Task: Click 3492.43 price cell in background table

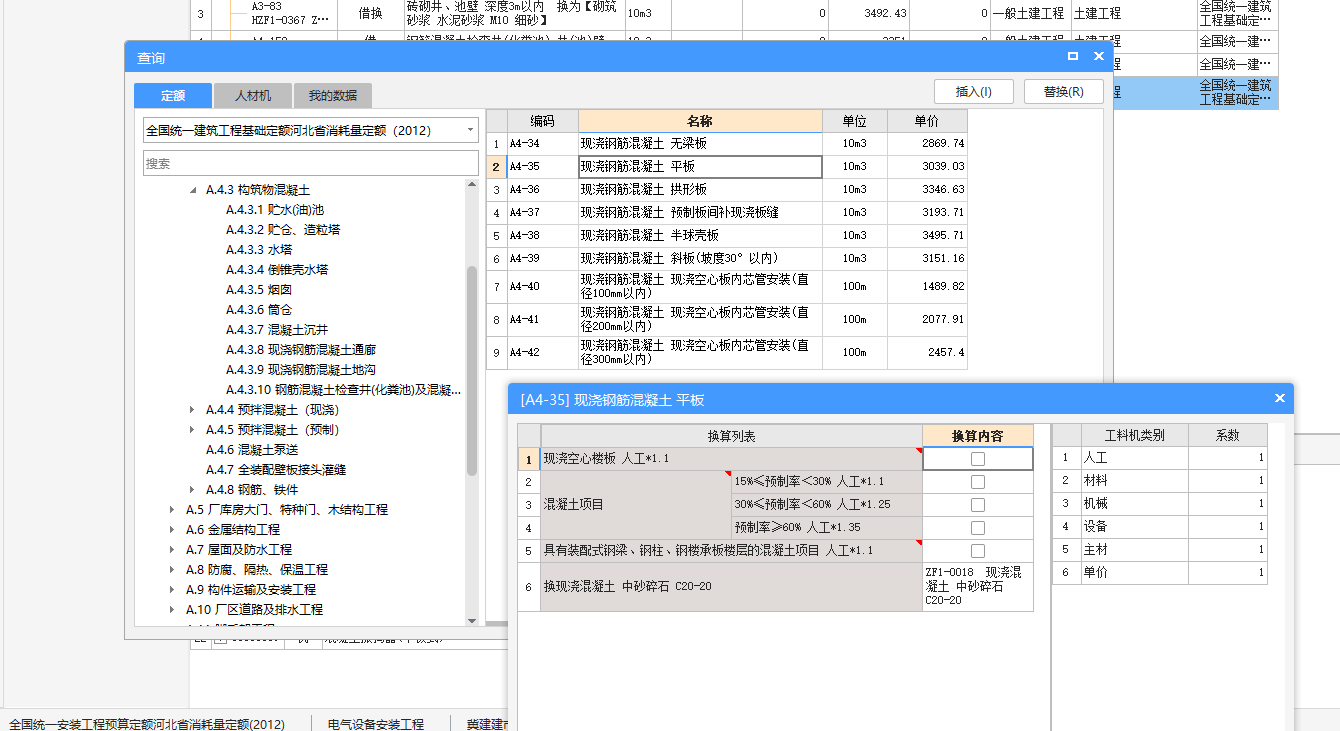Action: coord(869,14)
